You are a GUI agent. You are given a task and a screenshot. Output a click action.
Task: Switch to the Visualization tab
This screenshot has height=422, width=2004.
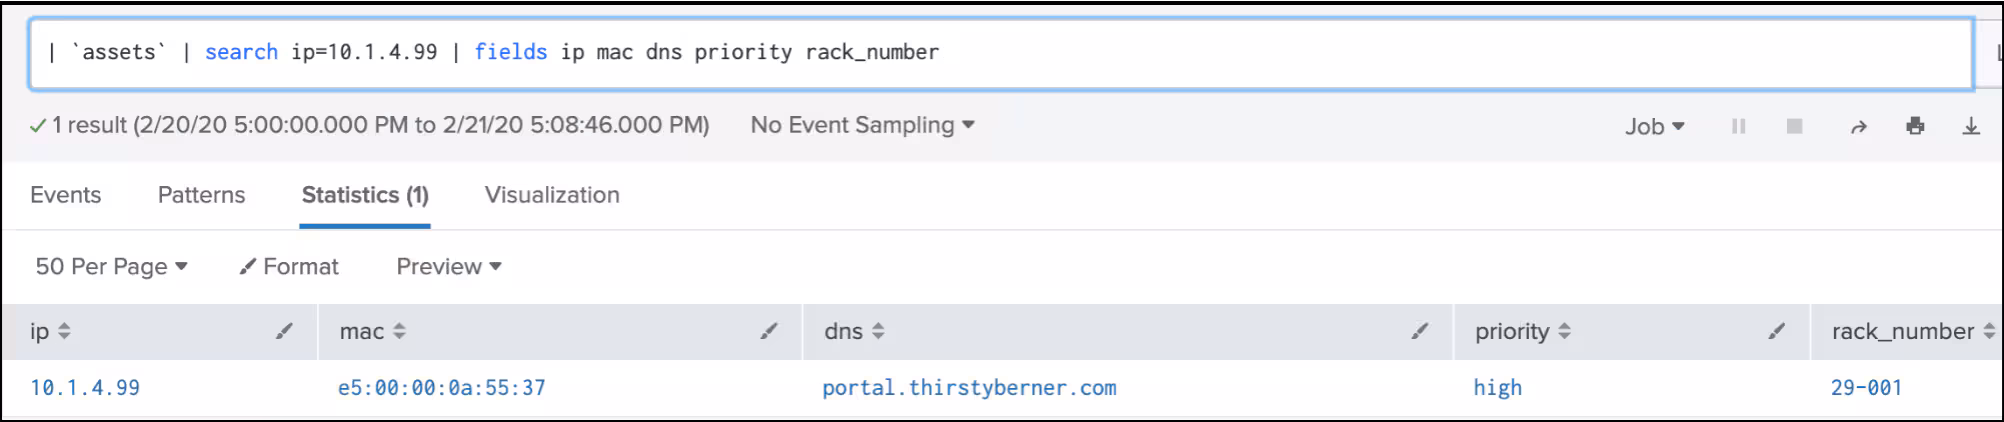[552, 195]
